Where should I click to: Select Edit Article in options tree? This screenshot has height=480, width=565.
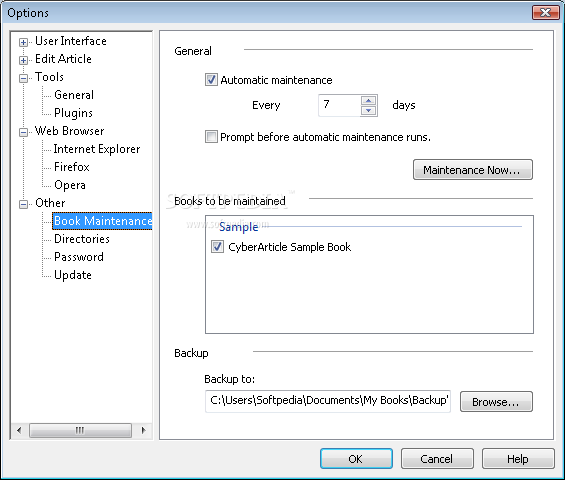[x=63, y=59]
